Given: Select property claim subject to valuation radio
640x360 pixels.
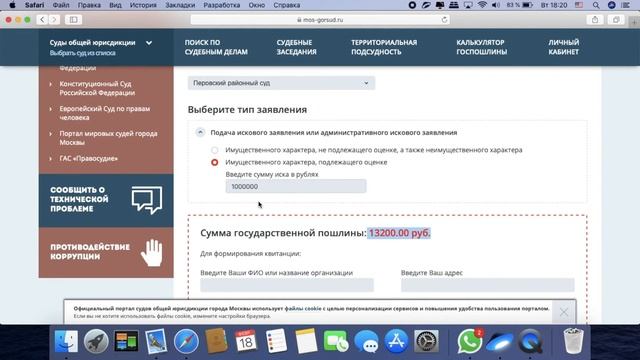Looking at the screenshot, I should (x=215, y=162).
